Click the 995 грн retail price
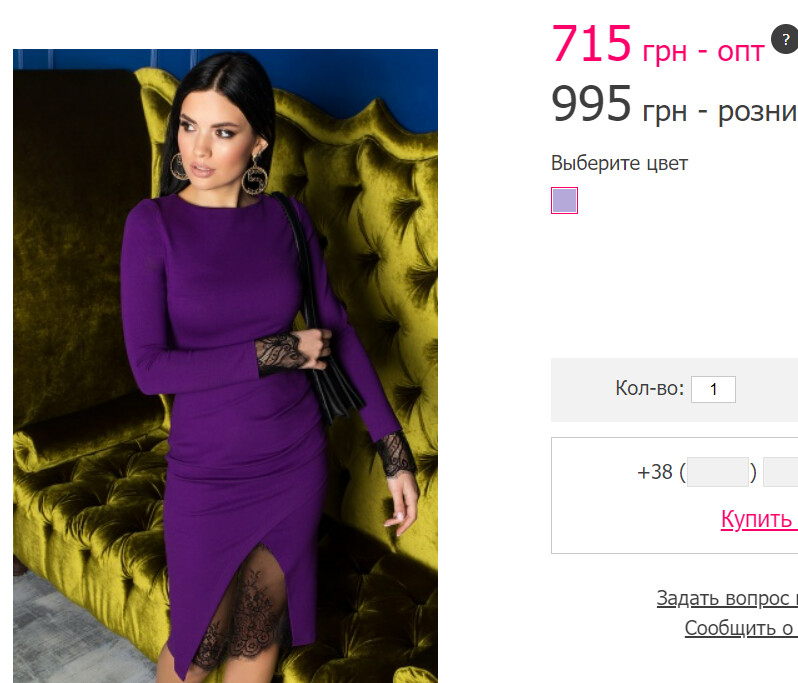This screenshot has height=683, width=798. click(x=674, y=104)
